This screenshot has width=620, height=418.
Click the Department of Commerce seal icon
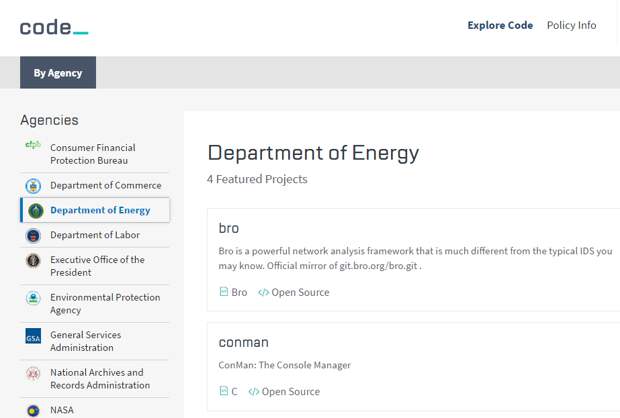pyautogui.click(x=33, y=185)
